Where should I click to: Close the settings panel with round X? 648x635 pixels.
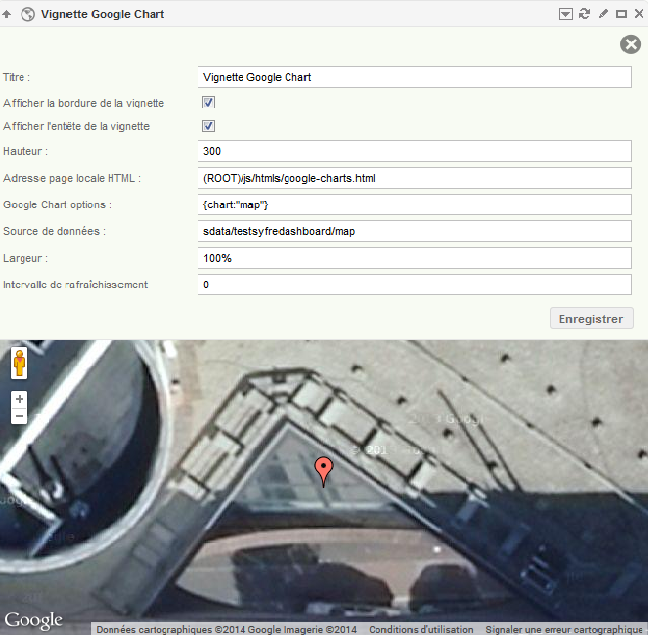[x=630, y=45]
